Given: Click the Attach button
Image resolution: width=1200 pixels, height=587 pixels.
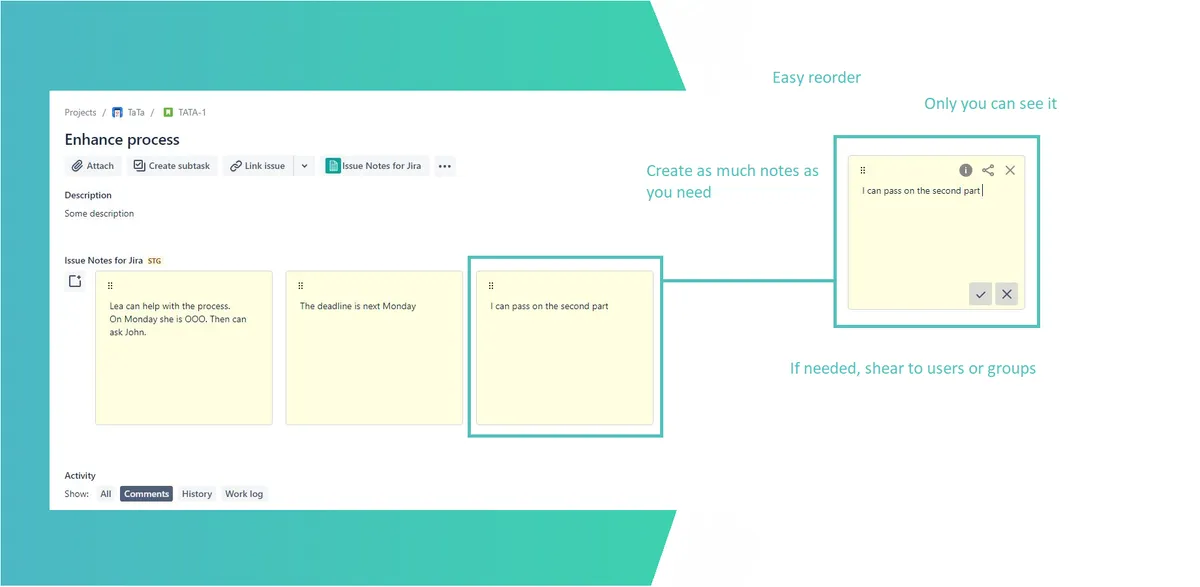Looking at the screenshot, I should (x=93, y=166).
